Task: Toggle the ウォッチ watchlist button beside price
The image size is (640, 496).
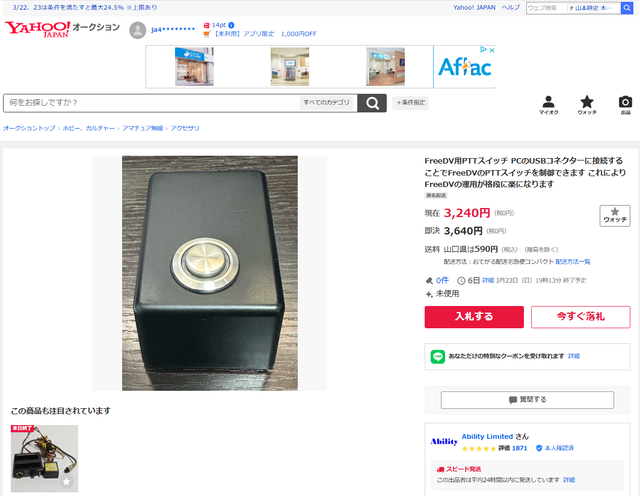Action: (x=615, y=216)
